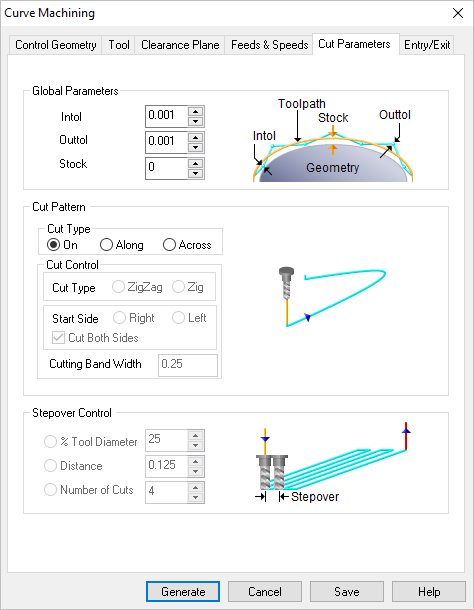Screen dimensions: 474x610
Task: Click the Cutting Band Width field
Action: (188, 365)
